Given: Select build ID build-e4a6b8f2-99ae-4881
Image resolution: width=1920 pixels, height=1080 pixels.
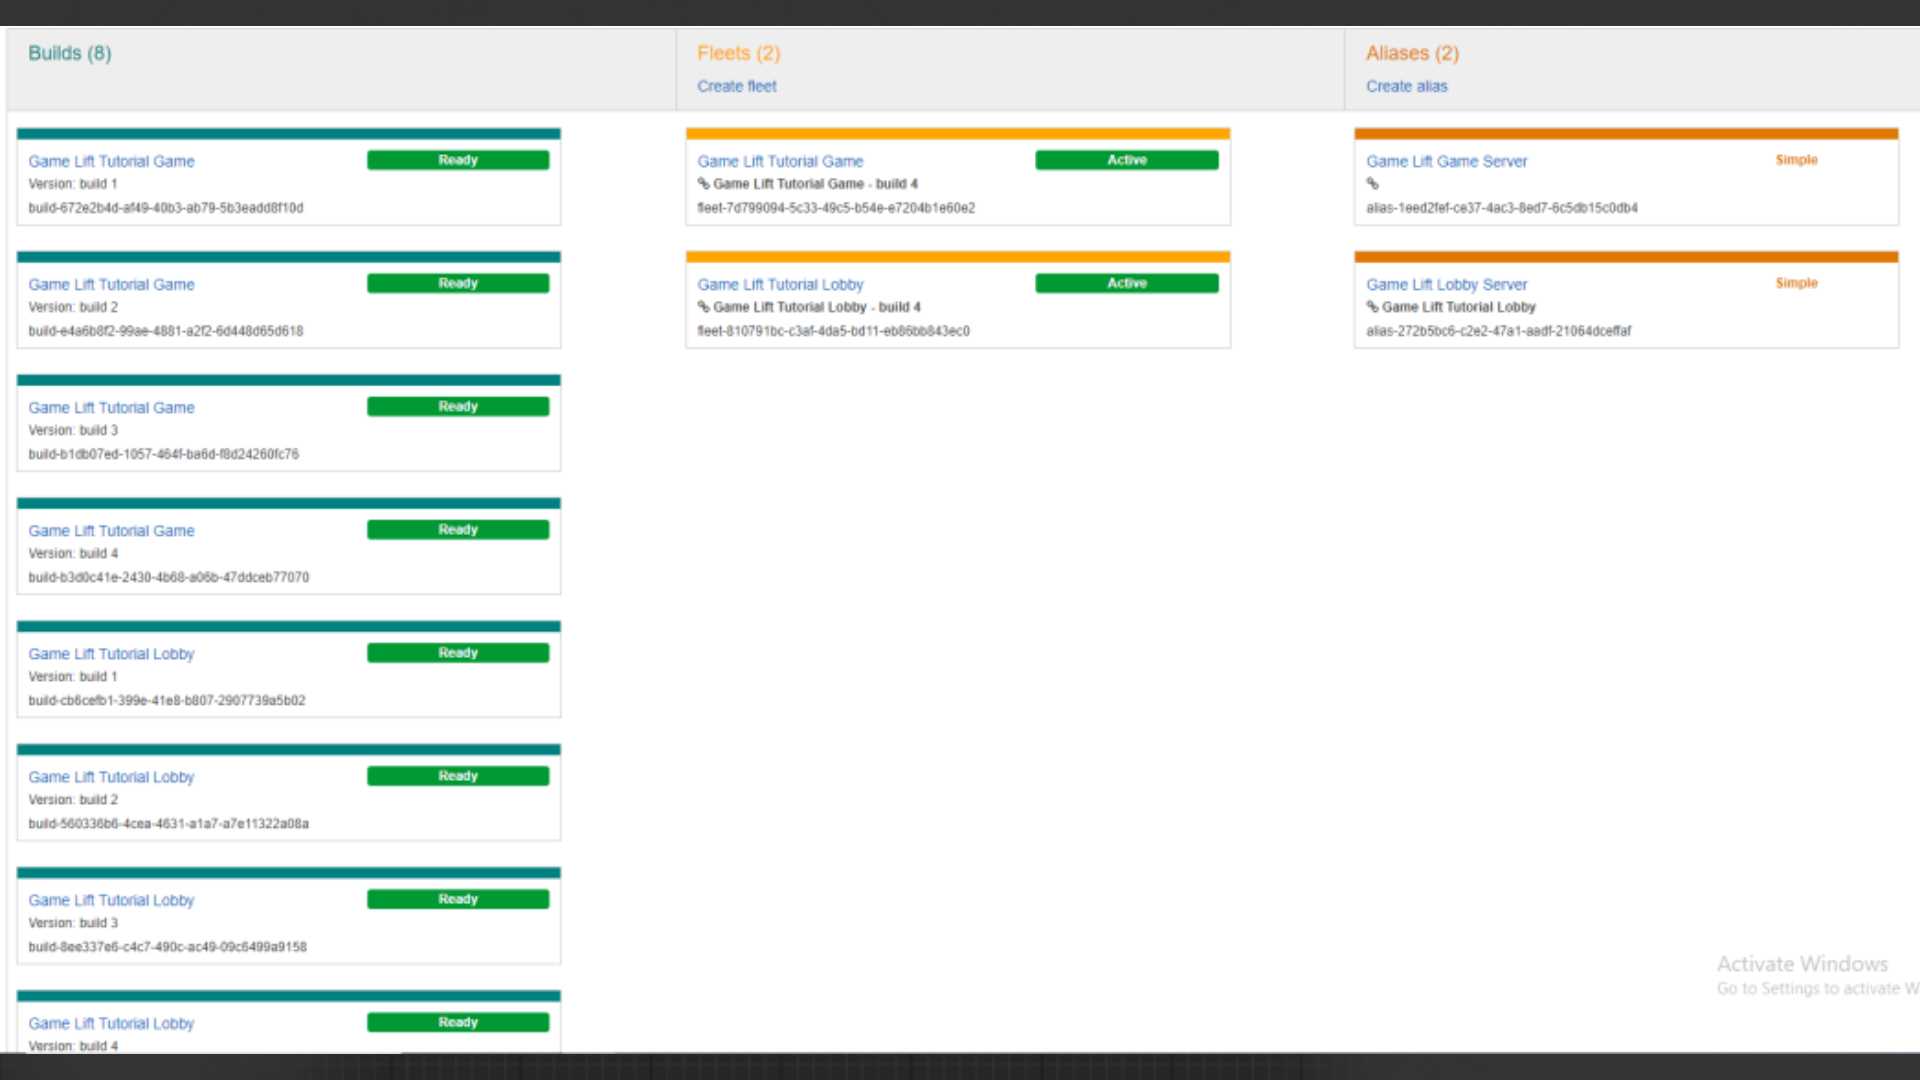Looking at the screenshot, I should click(166, 331).
